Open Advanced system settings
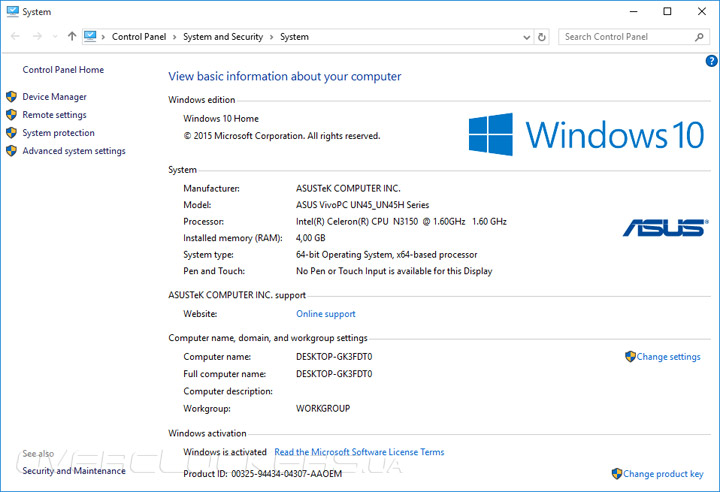The height and width of the screenshot is (492, 720). [74, 151]
